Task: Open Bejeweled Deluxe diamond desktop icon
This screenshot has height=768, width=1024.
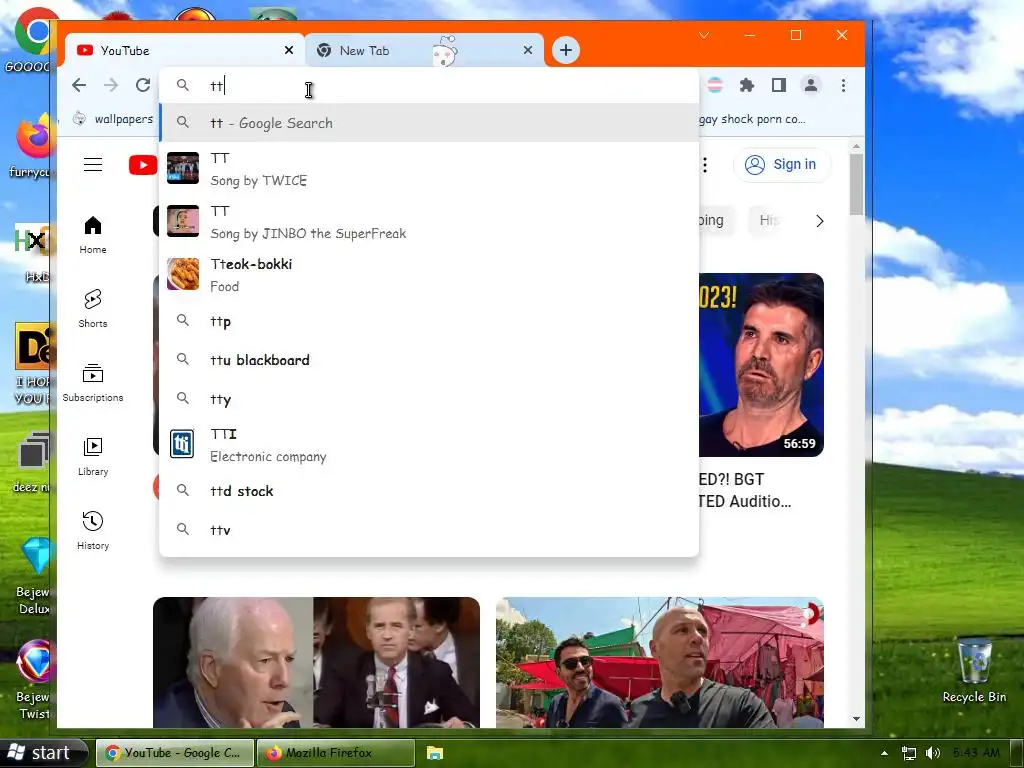Action: (31, 576)
